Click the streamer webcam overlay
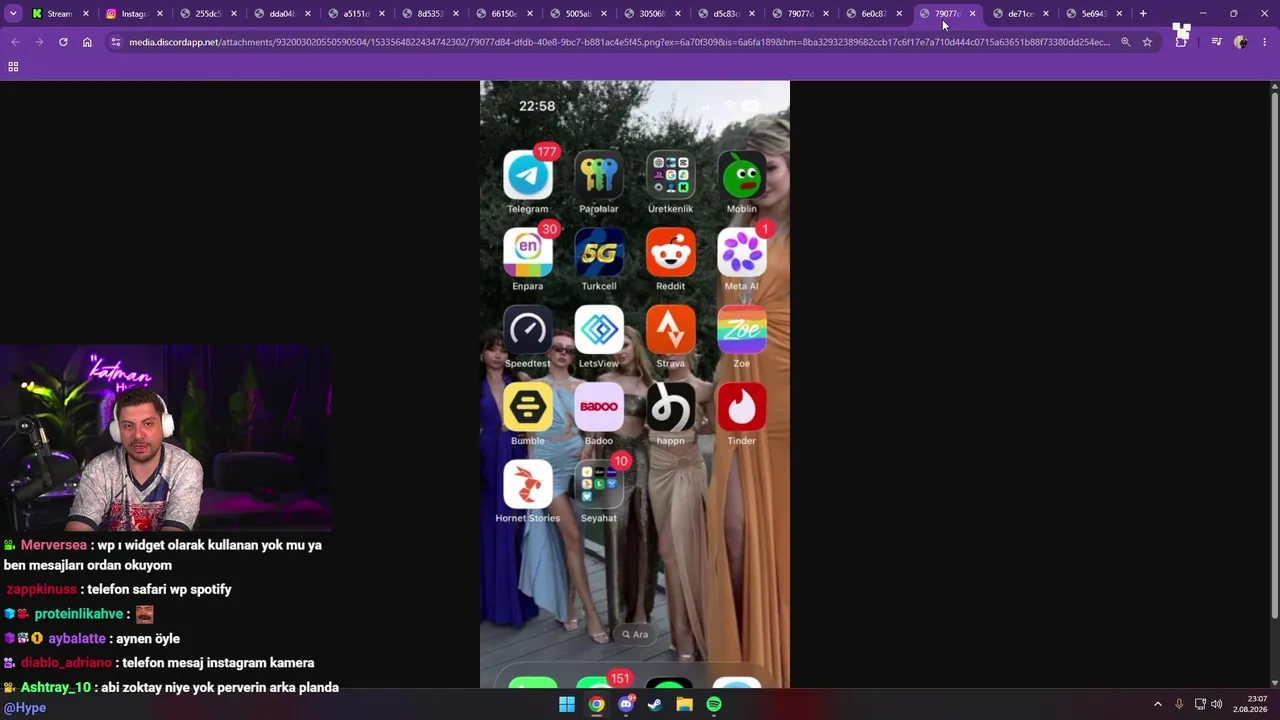The image size is (1280, 720). [166, 438]
